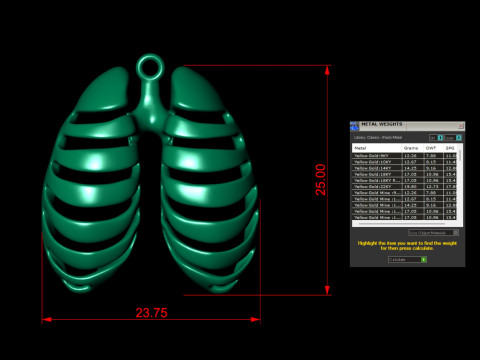Click the 12.73 DWT value
This screenshot has width=480, height=360.
coord(431,187)
